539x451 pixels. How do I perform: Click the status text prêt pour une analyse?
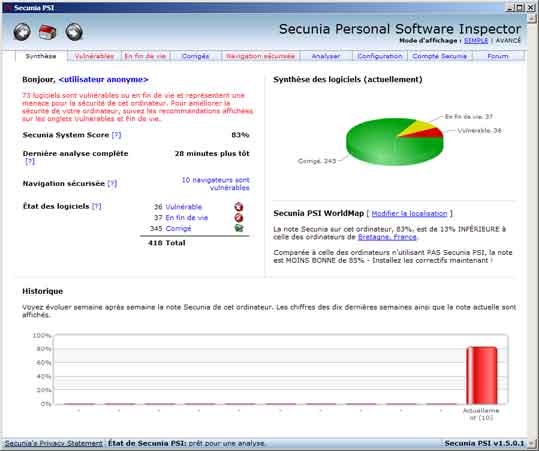pyautogui.click(x=227, y=443)
